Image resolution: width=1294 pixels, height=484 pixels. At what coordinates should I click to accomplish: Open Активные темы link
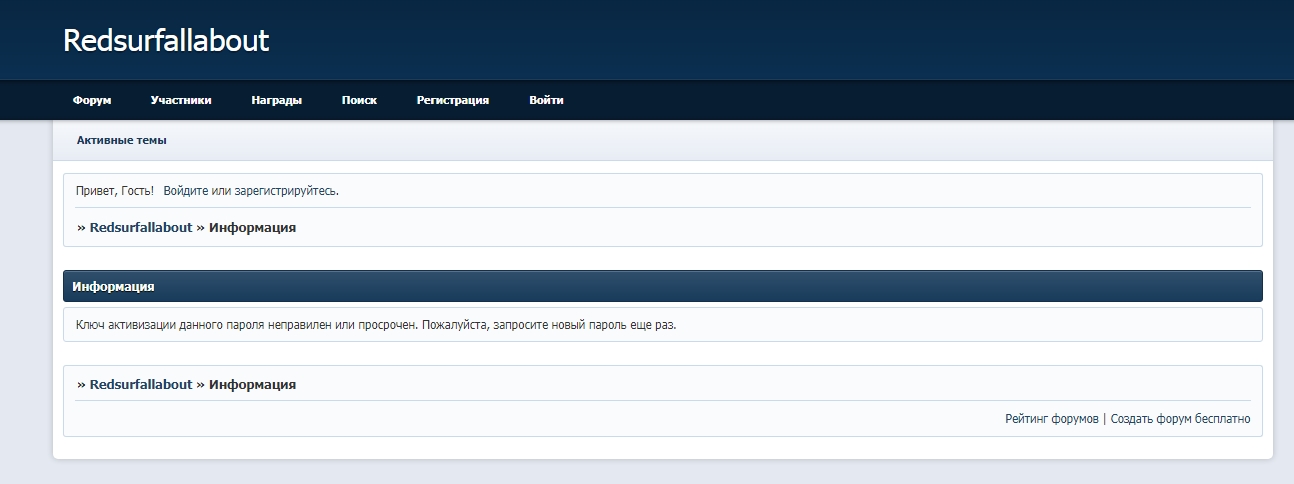coord(122,140)
